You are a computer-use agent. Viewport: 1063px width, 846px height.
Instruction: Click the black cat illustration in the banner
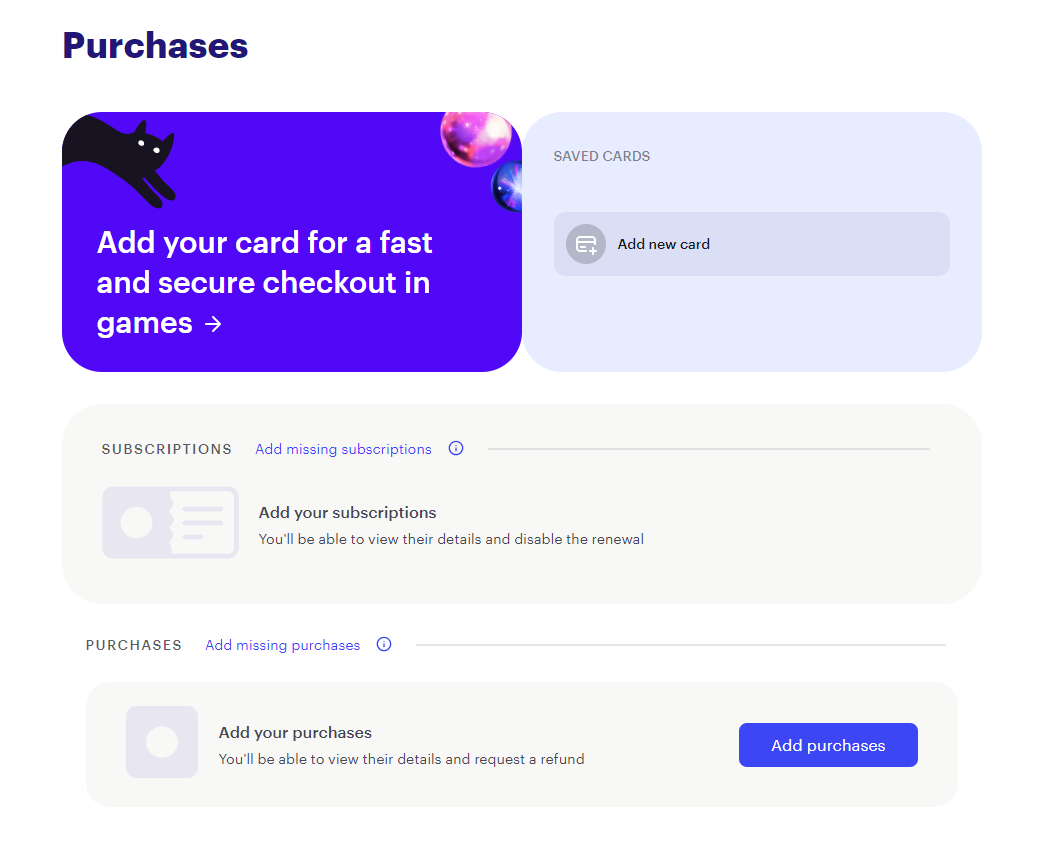coord(125,155)
